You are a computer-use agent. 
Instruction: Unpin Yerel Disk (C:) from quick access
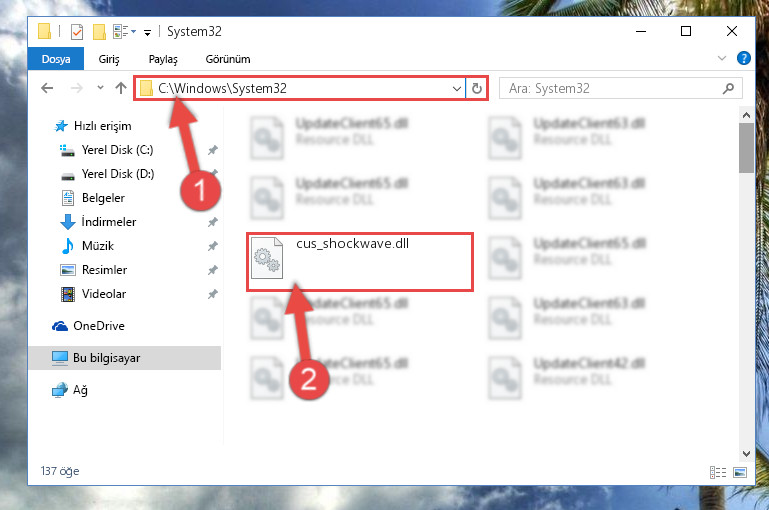point(212,150)
